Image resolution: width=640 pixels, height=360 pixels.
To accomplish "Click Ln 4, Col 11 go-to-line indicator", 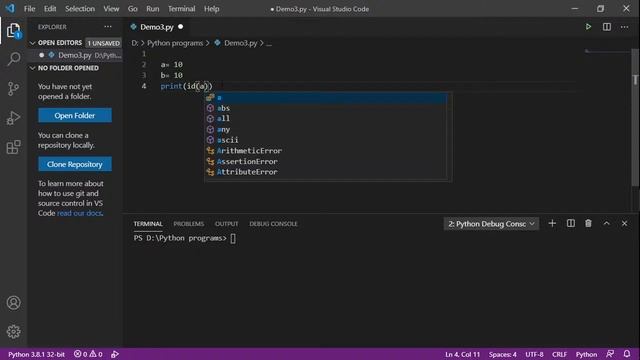I will (x=462, y=354).
